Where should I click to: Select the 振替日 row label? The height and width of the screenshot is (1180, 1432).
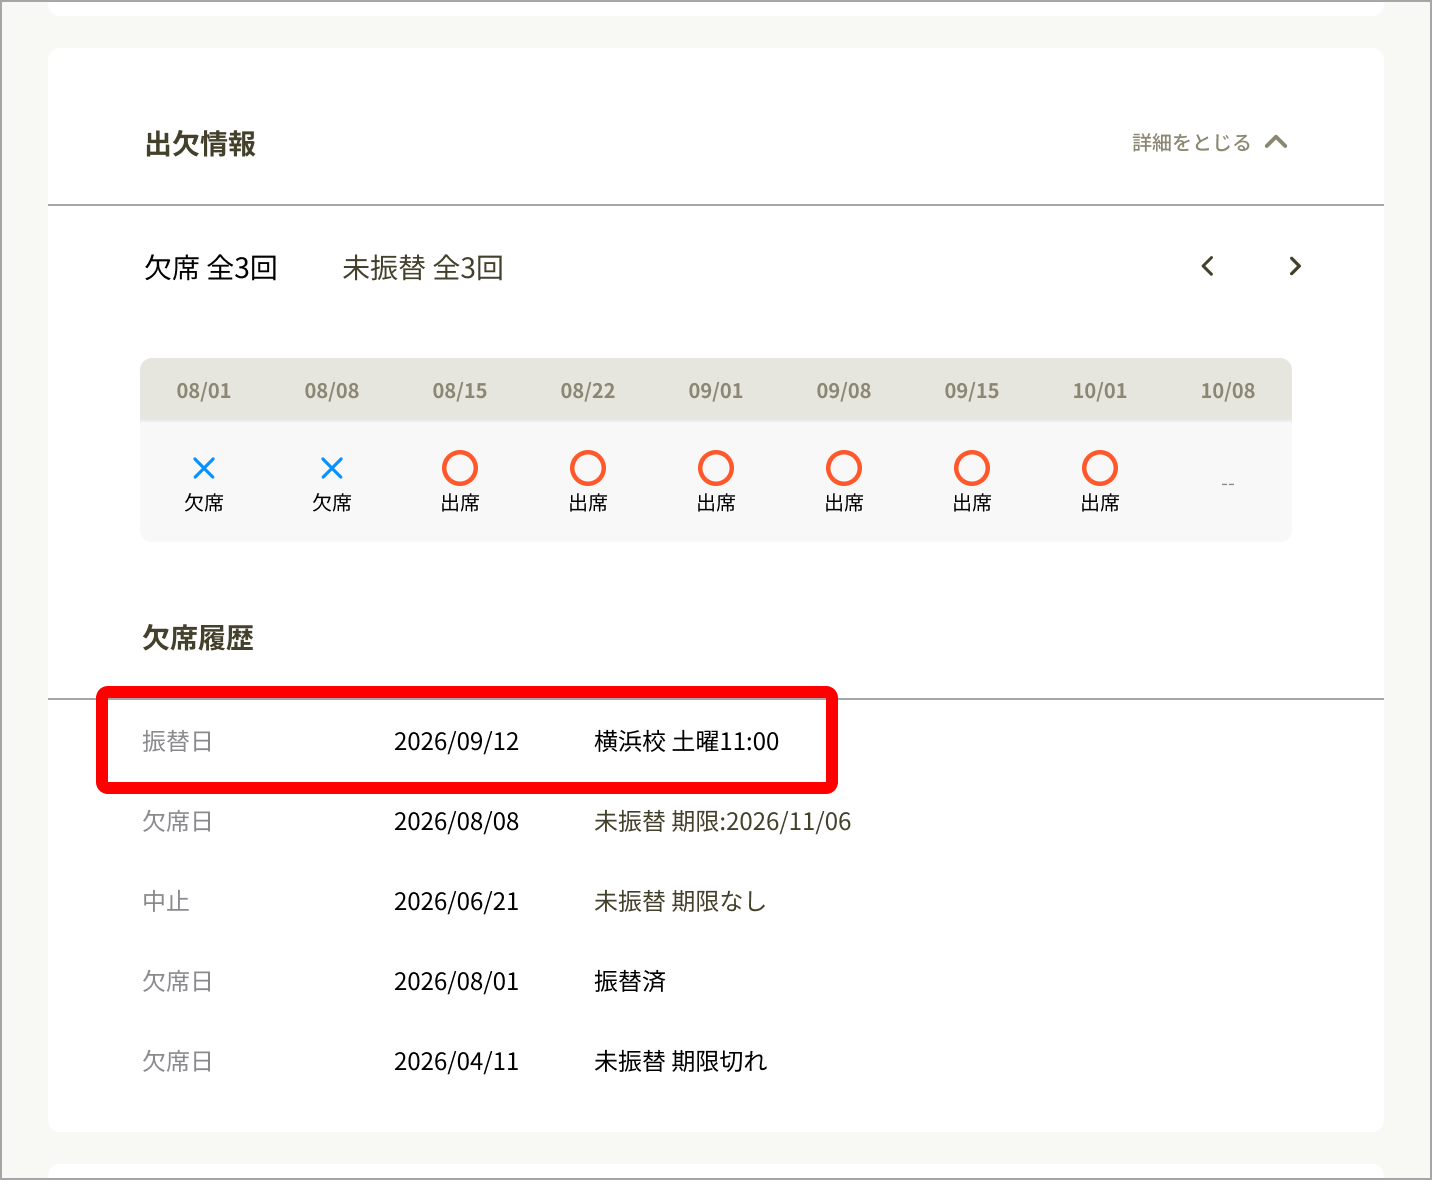(x=177, y=741)
